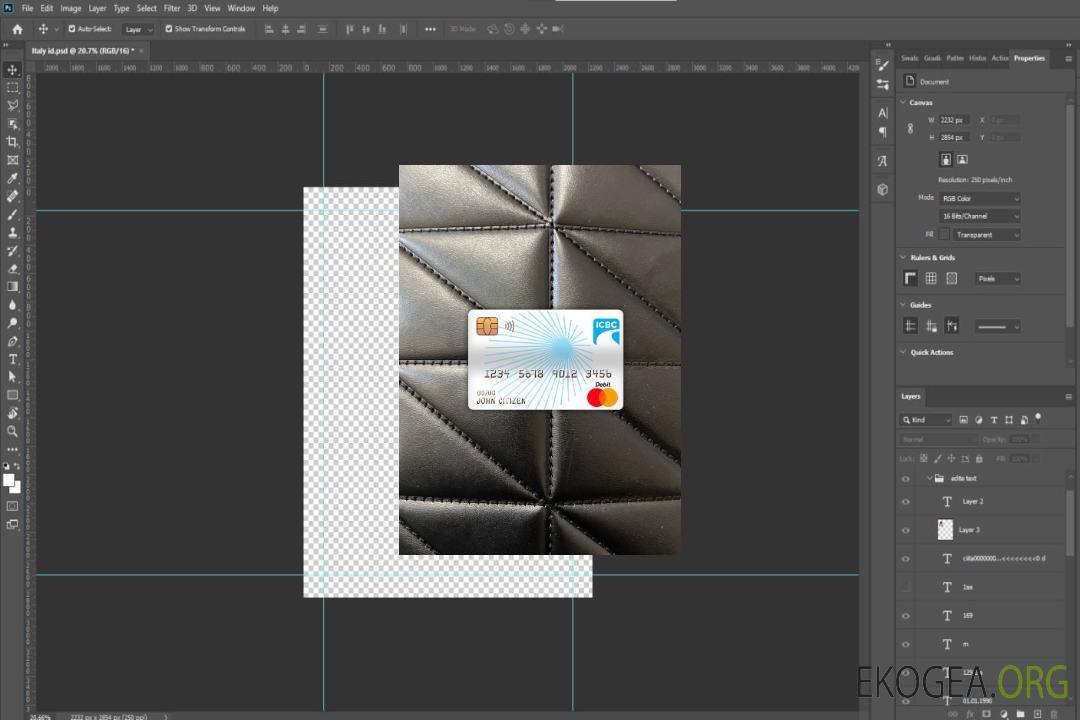1080x720 pixels.
Task: Hide the Layer 2 text layer
Action: 906,502
